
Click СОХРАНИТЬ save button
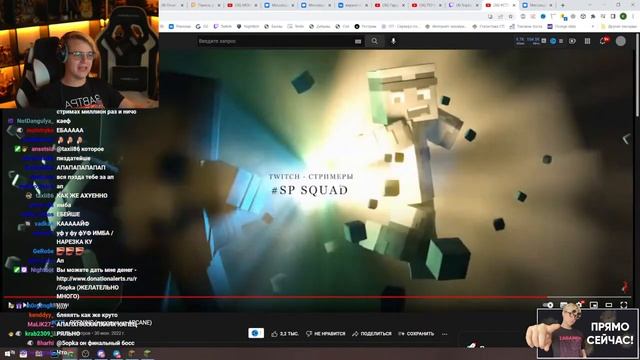coord(416,333)
